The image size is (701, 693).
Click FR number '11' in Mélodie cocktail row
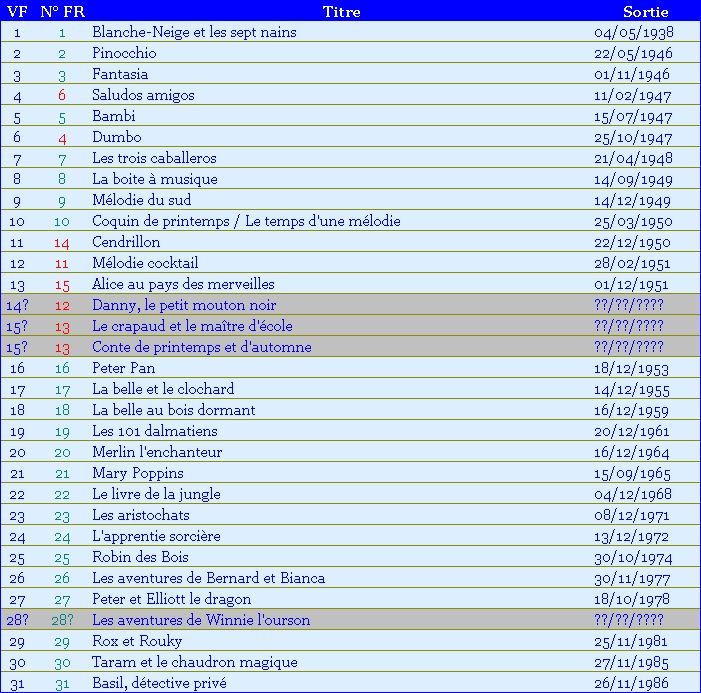pos(62,264)
